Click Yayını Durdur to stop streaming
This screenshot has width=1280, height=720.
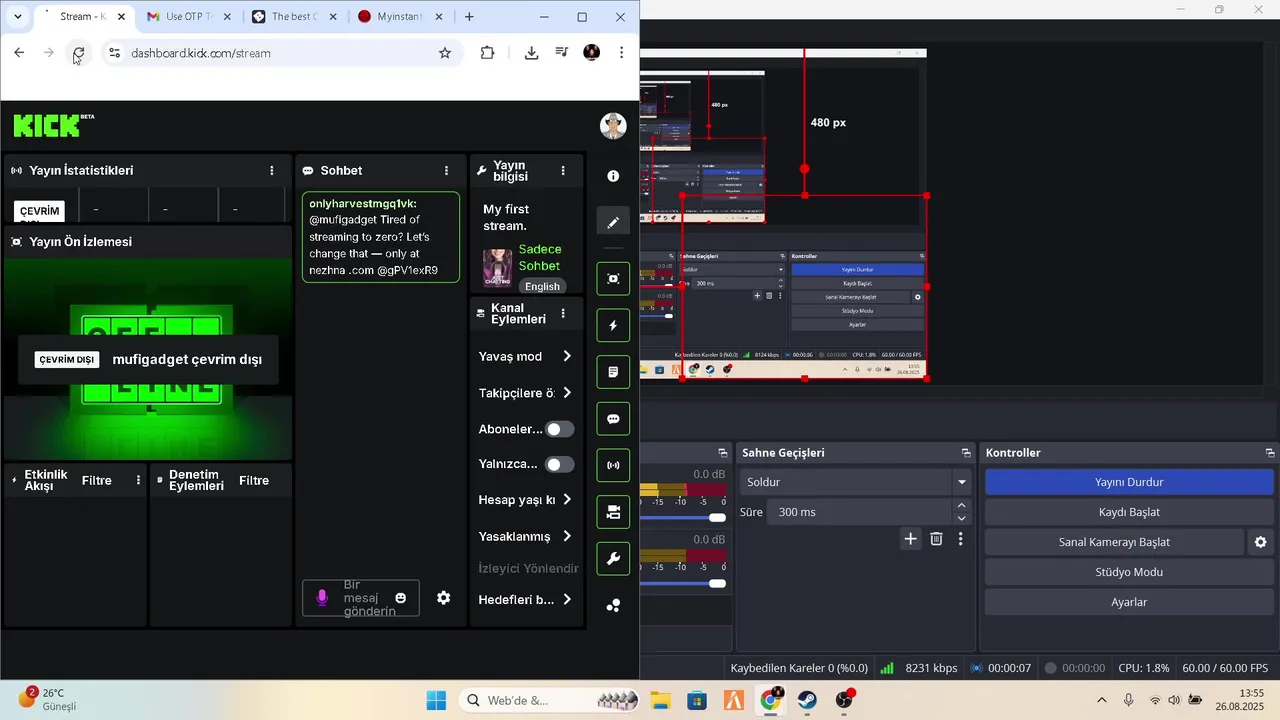click(x=1129, y=482)
